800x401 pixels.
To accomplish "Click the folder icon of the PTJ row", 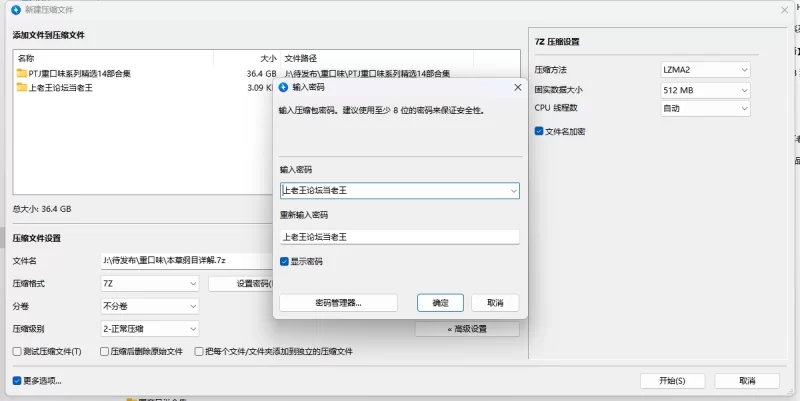I will pos(21,73).
